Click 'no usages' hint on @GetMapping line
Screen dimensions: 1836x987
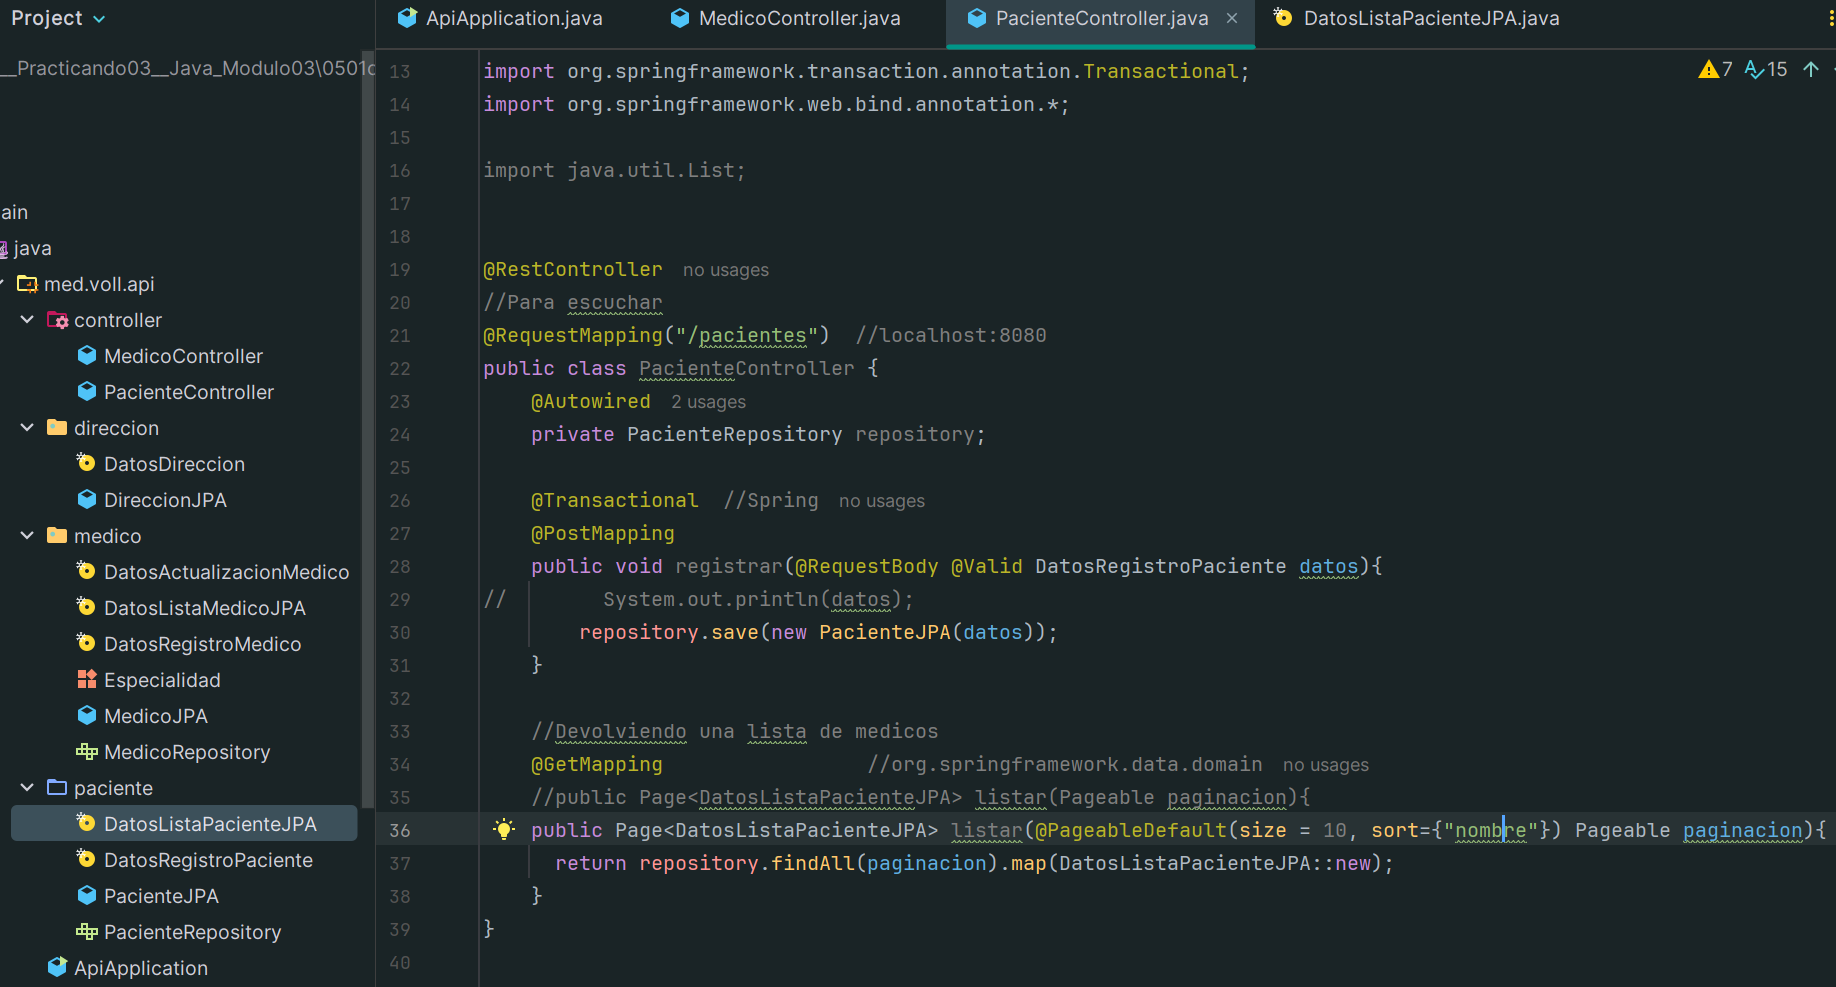1325,765
